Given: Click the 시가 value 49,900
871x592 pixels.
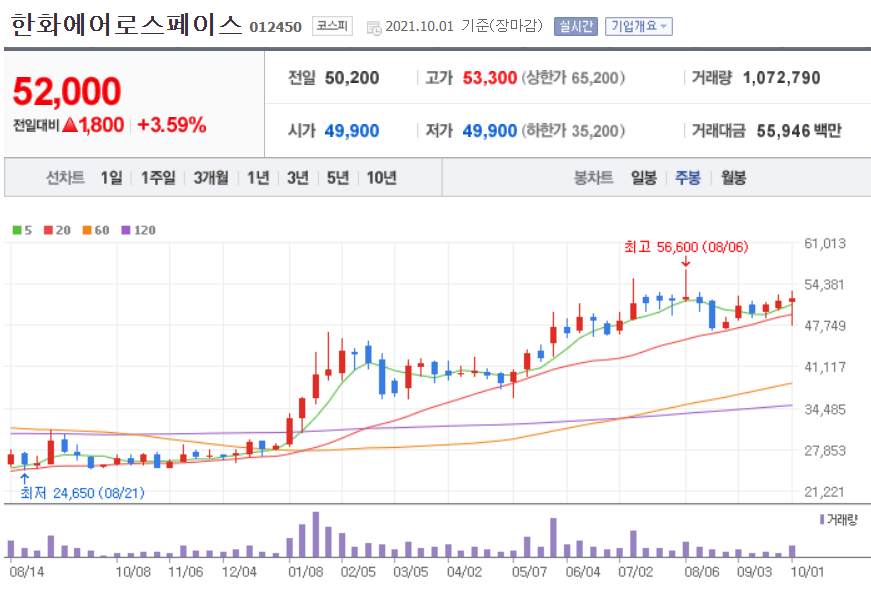Looking at the screenshot, I should (352, 131).
